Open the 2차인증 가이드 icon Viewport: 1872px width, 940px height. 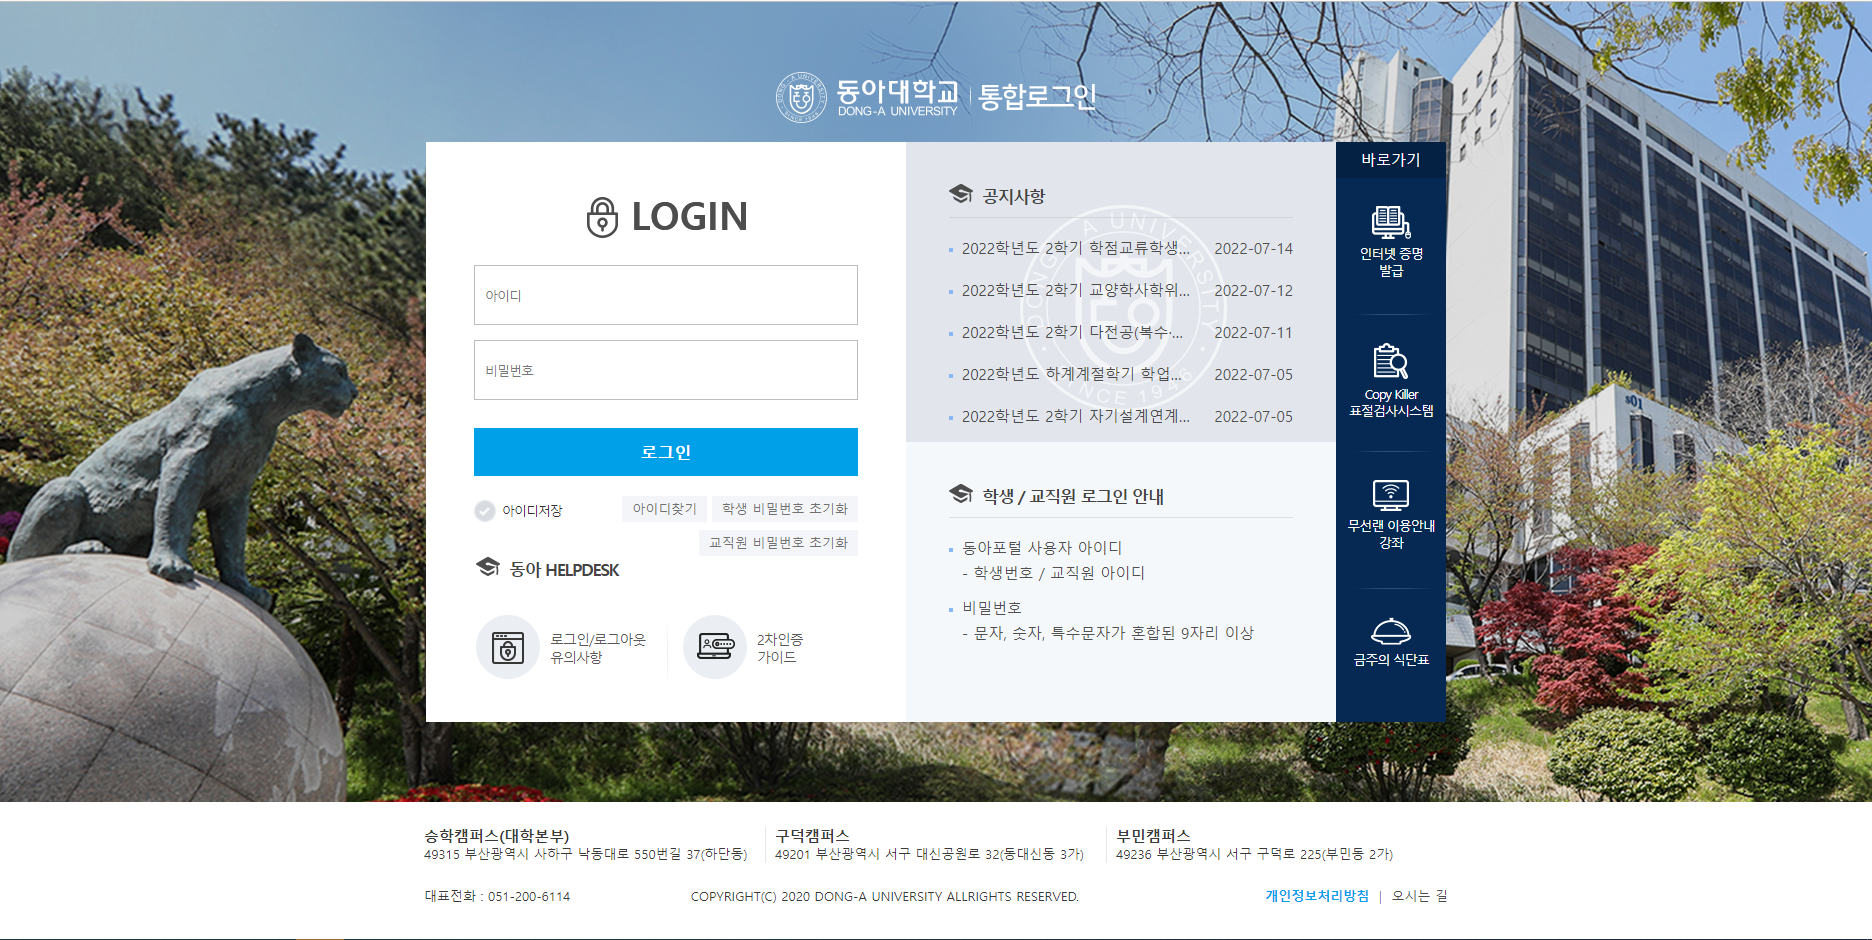(715, 648)
